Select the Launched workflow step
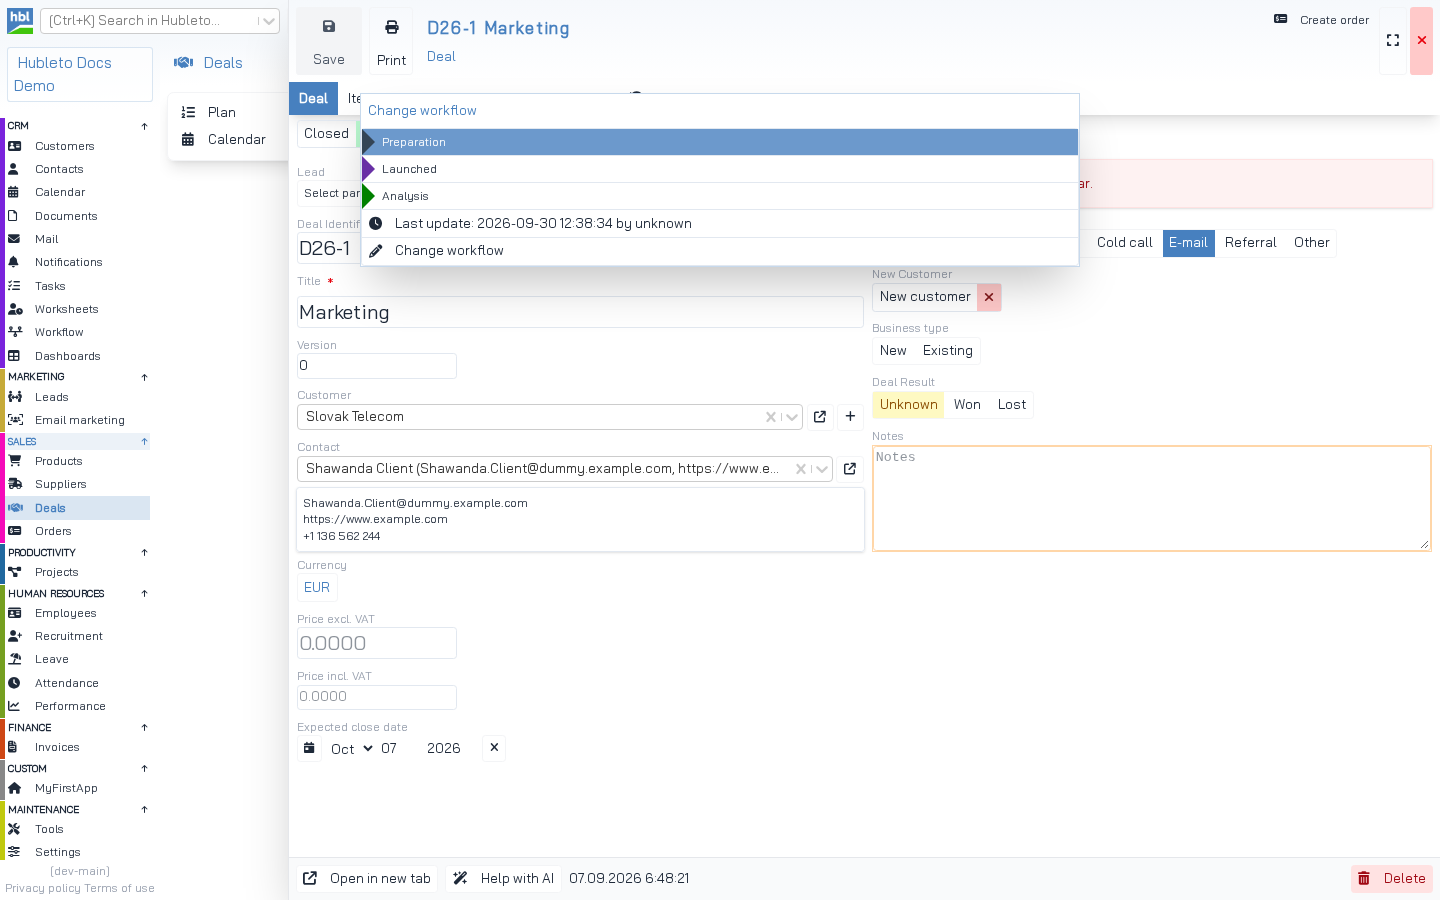 pos(720,169)
